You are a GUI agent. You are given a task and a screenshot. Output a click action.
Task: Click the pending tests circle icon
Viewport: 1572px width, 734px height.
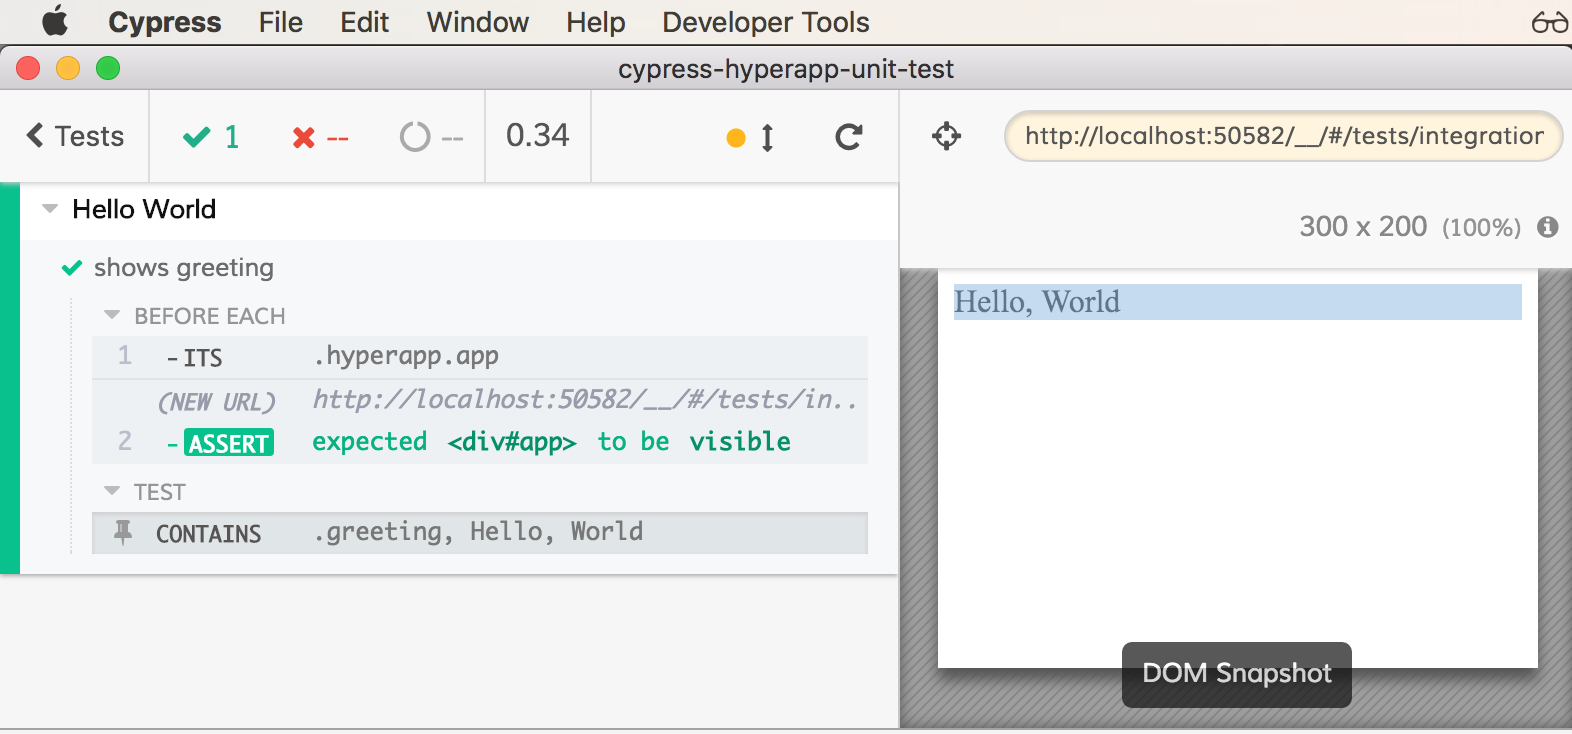click(414, 137)
